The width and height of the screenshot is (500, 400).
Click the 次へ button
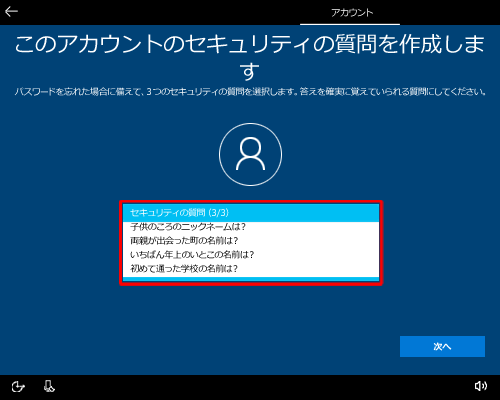(x=442, y=347)
